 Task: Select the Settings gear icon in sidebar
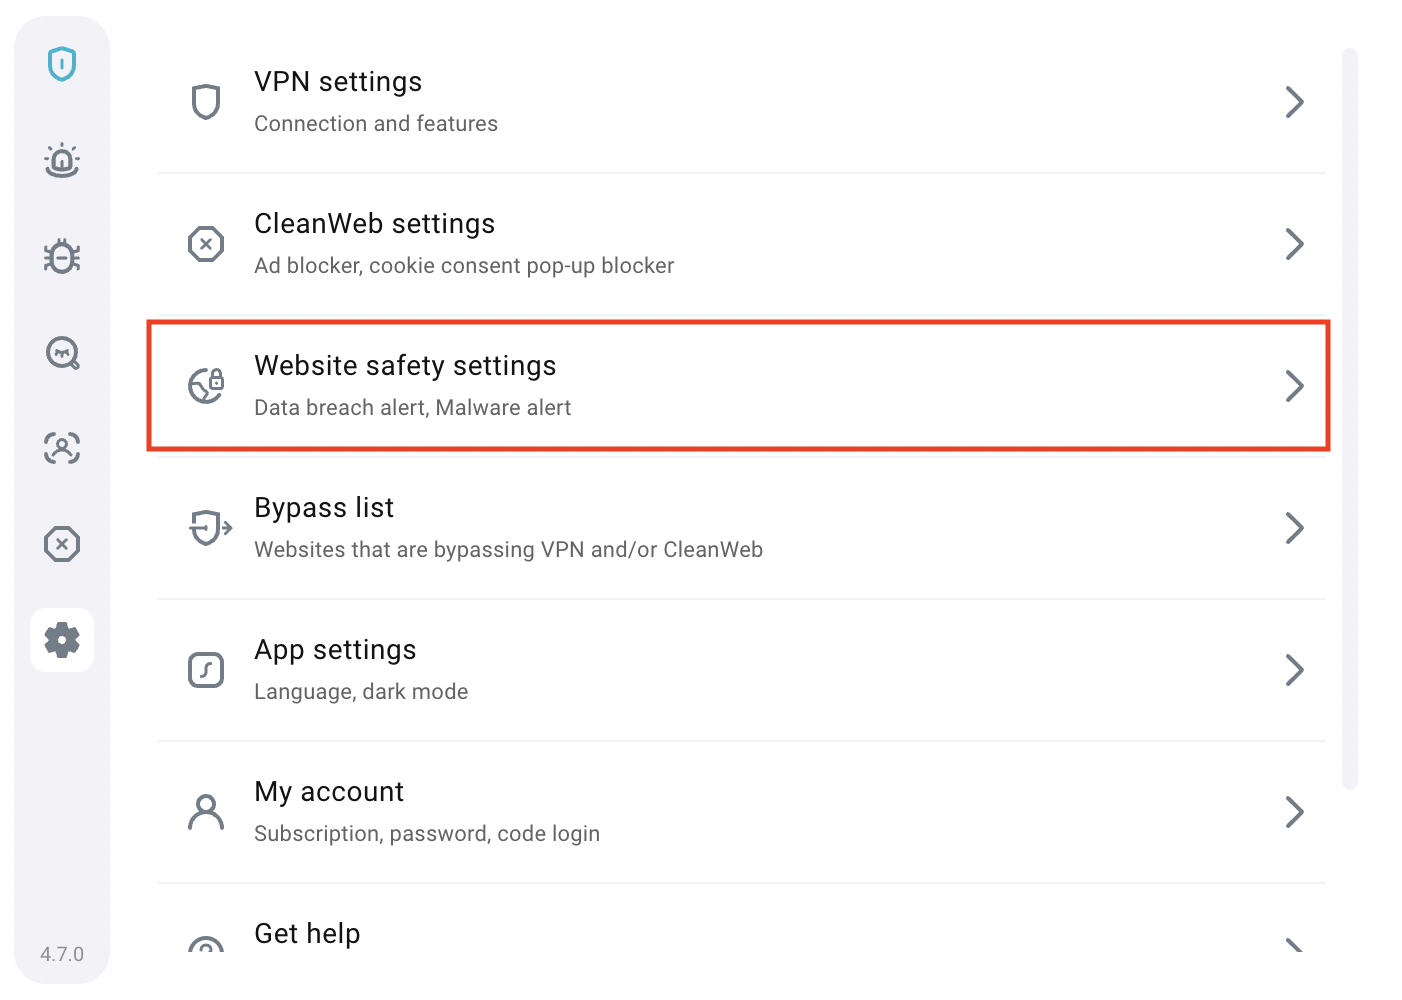(x=62, y=640)
